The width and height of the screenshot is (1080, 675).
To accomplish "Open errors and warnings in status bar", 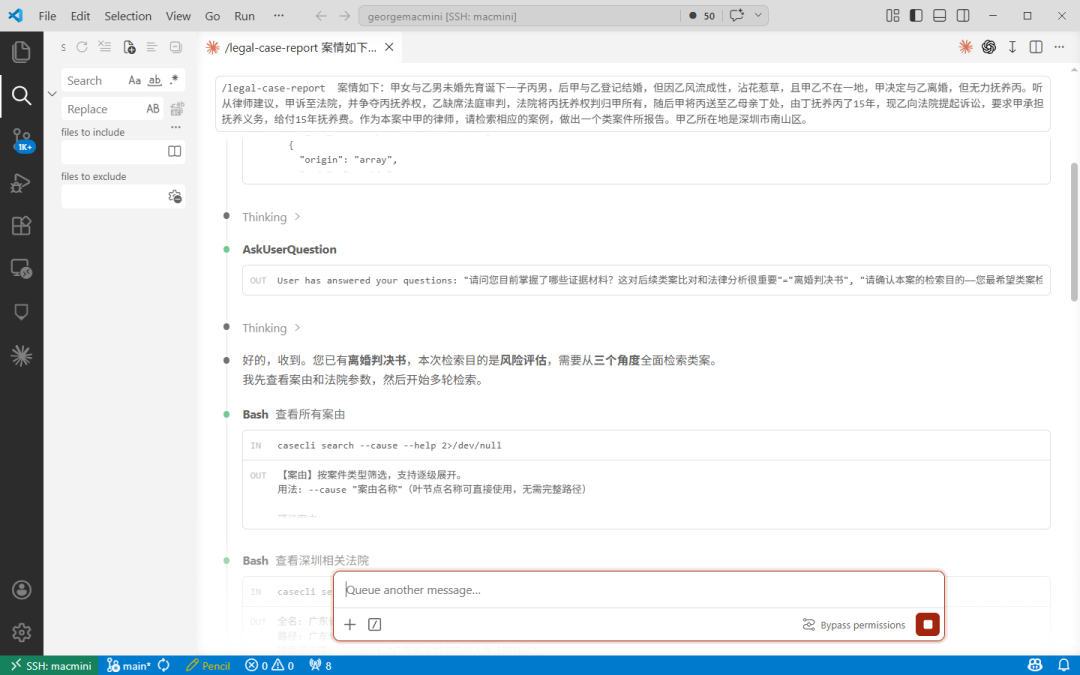I will tap(270, 665).
